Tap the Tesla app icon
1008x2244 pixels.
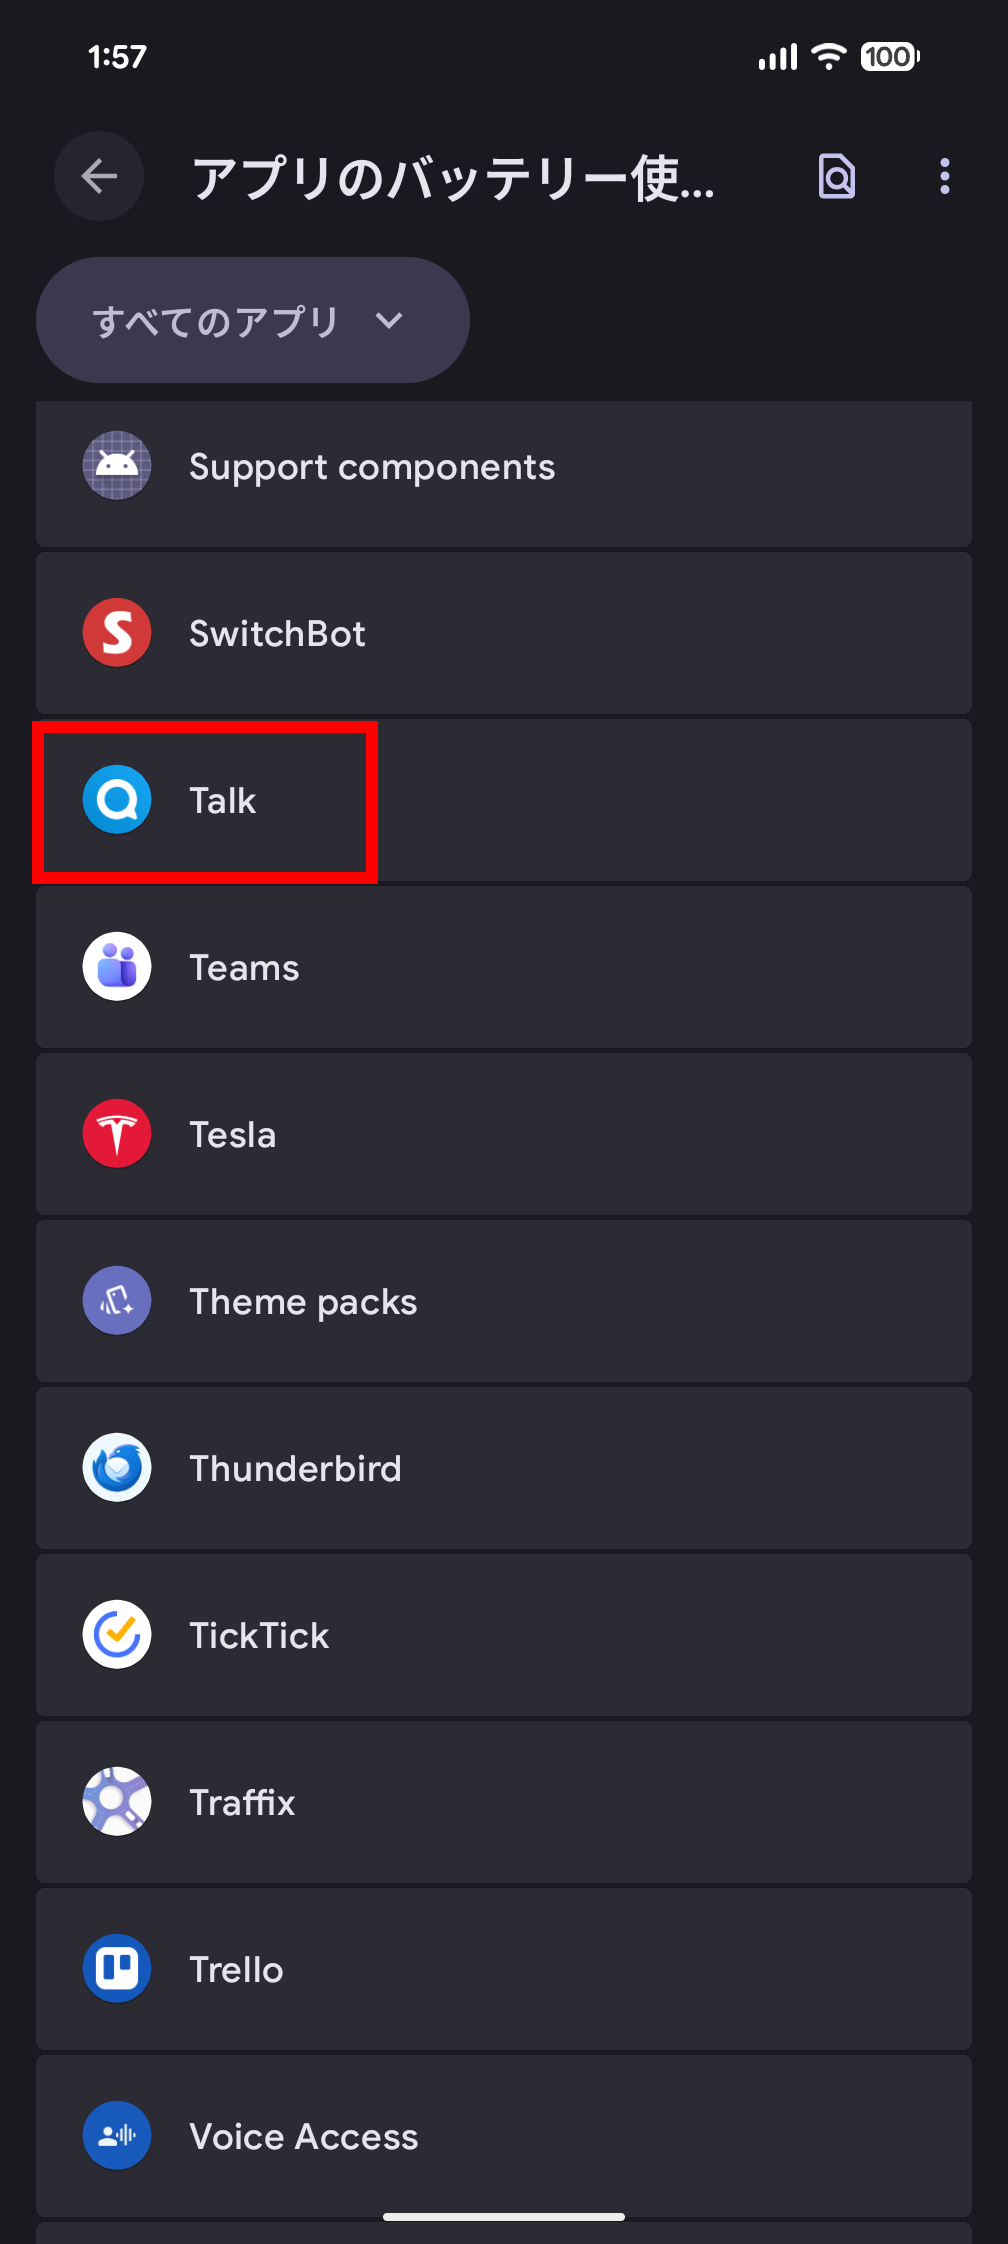tap(117, 1134)
